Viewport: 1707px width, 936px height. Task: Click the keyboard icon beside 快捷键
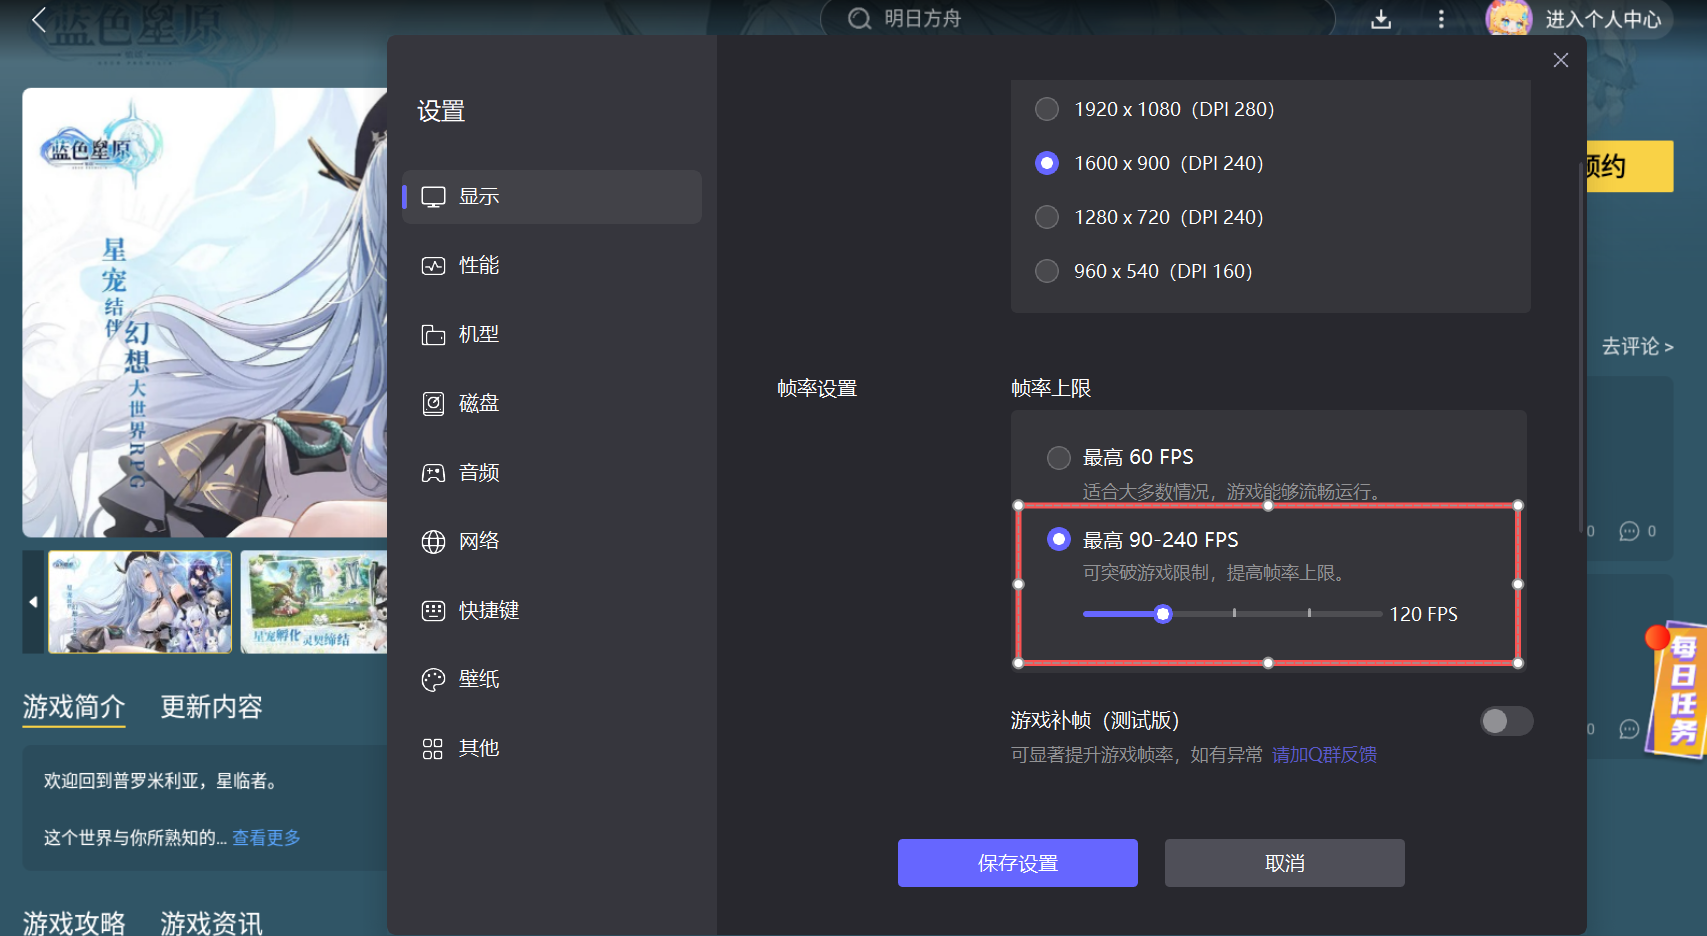click(x=433, y=611)
